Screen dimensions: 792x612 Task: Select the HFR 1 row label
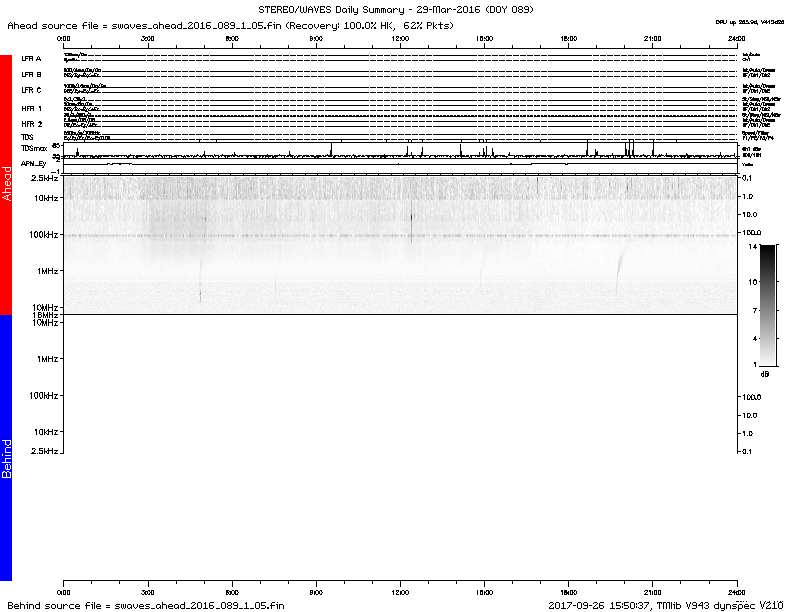click(x=31, y=107)
